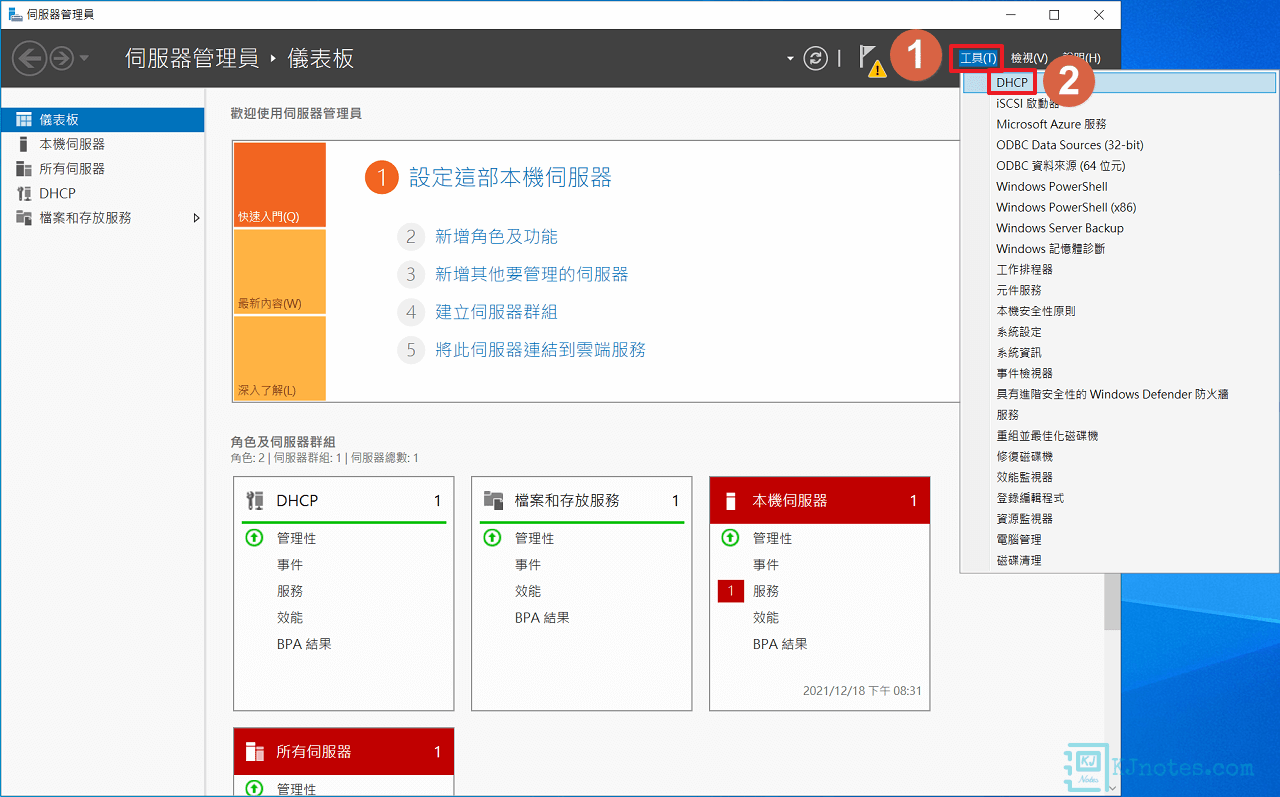Image resolution: width=1280 pixels, height=797 pixels.
Task: Open dropdown arrow beside the refresh icon
Action: point(790,58)
